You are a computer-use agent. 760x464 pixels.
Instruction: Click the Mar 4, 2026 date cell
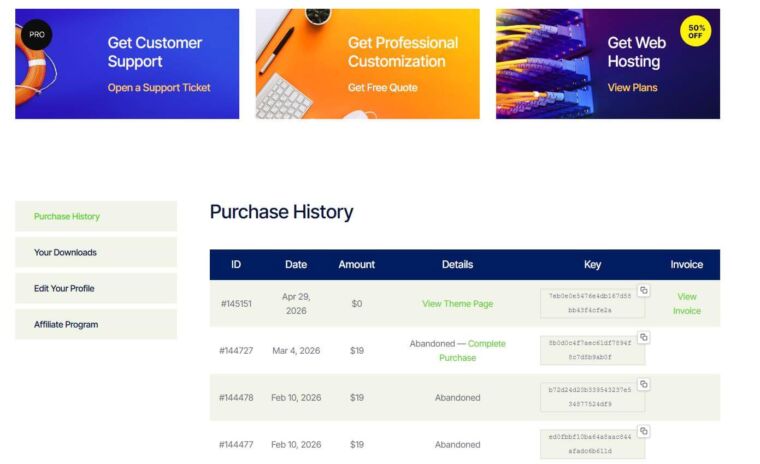click(296, 351)
